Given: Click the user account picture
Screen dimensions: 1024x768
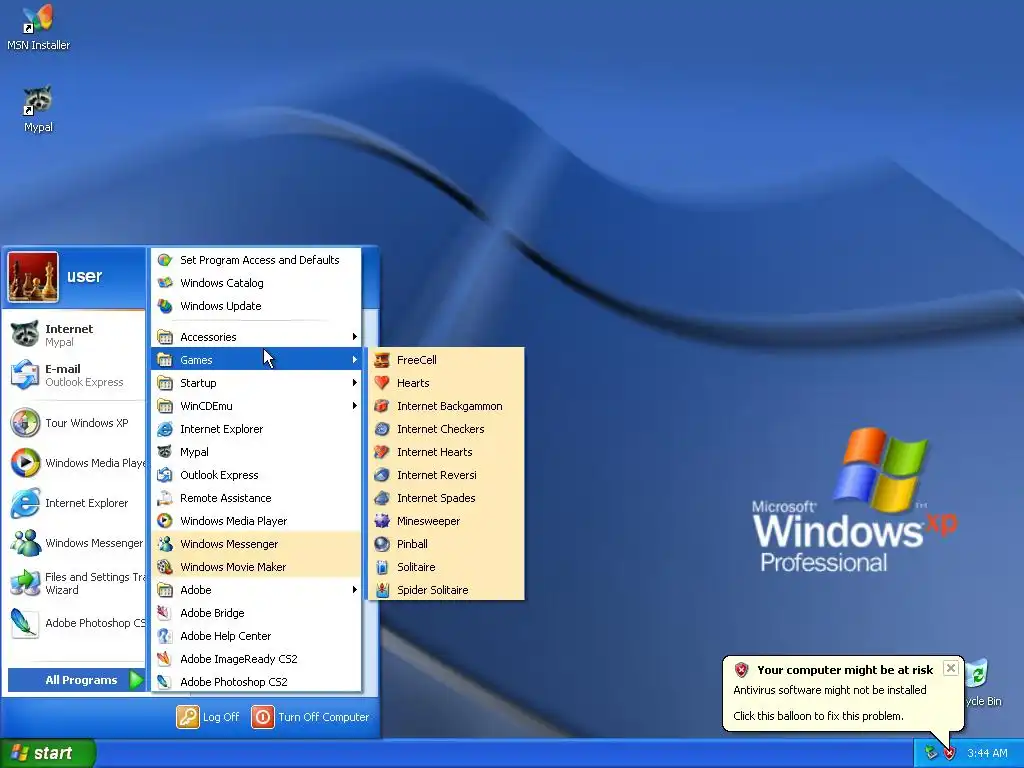Looking at the screenshot, I should click(x=33, y=277).
